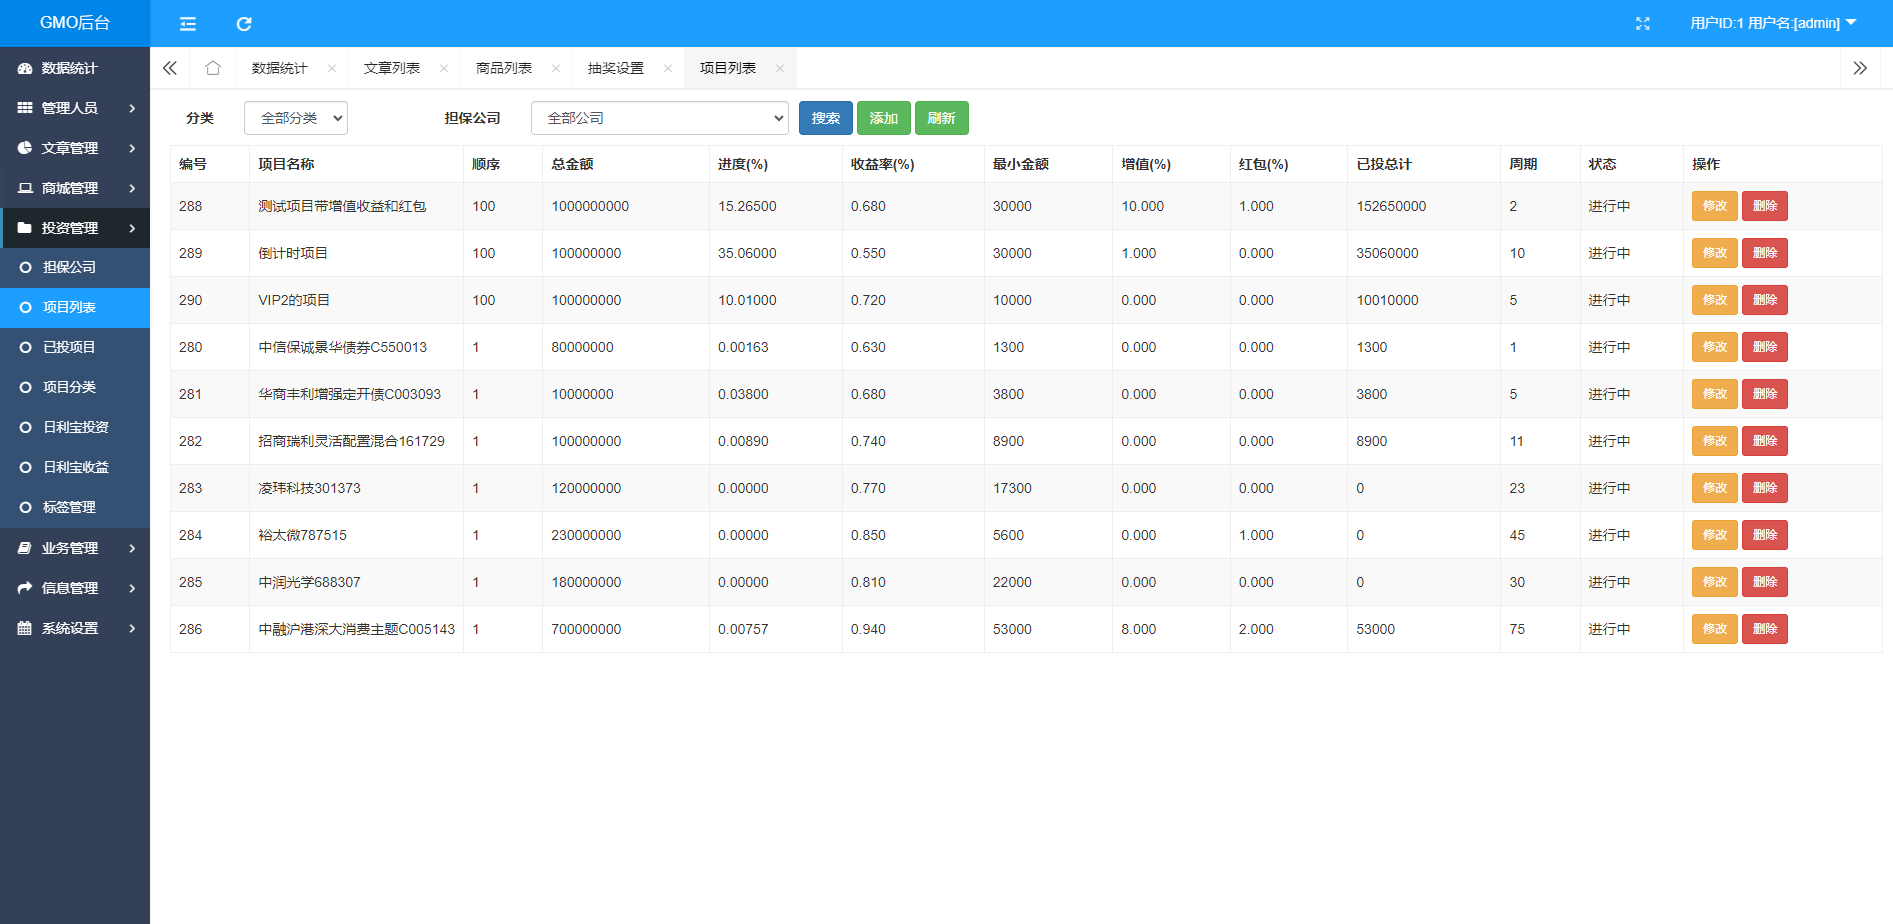Click the refresh page icon in header
Screen dimensions: 1893x924
(x=244, y=24)
